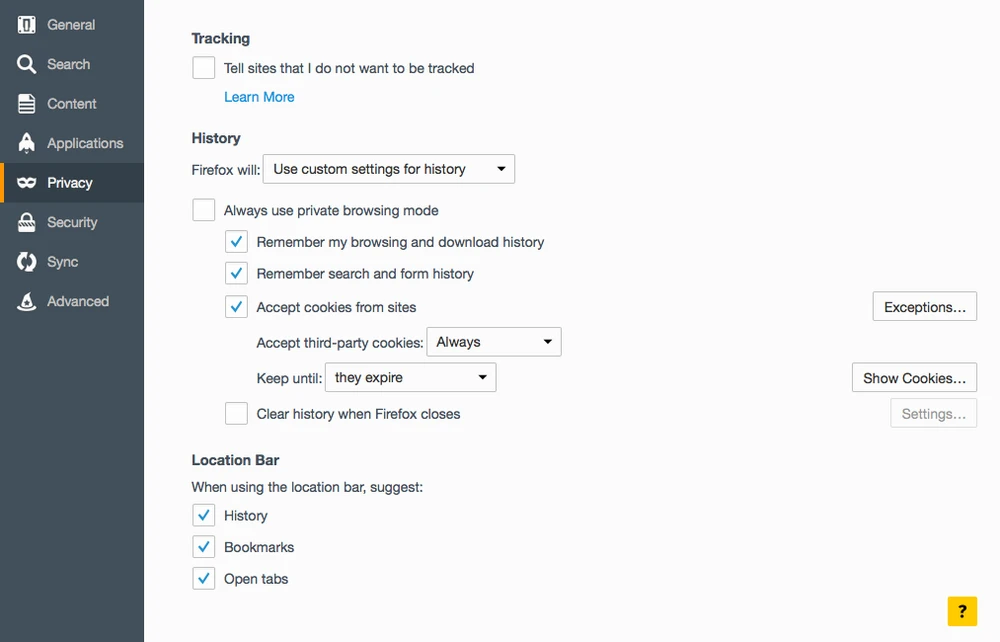This screenshot has width=1000, height=642.
Task: Click the Sync arrows icon
Action: [27, 262]
